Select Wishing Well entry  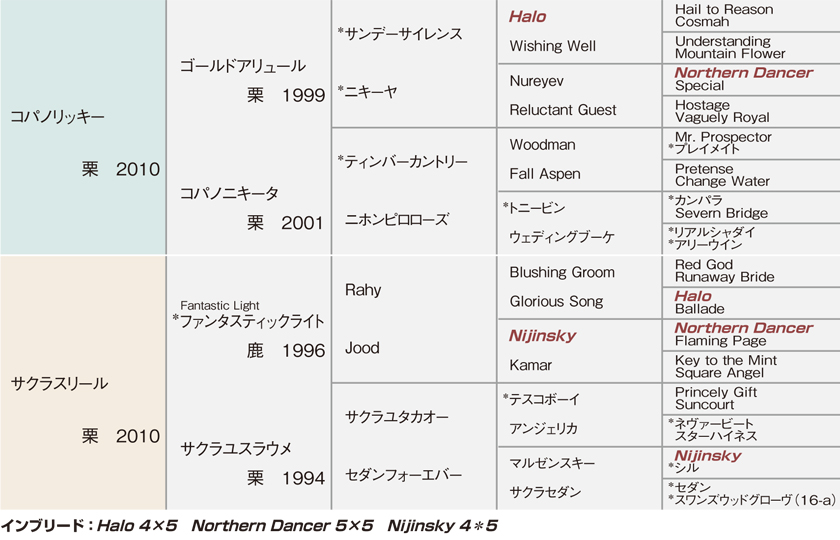[x=552, y=46]
